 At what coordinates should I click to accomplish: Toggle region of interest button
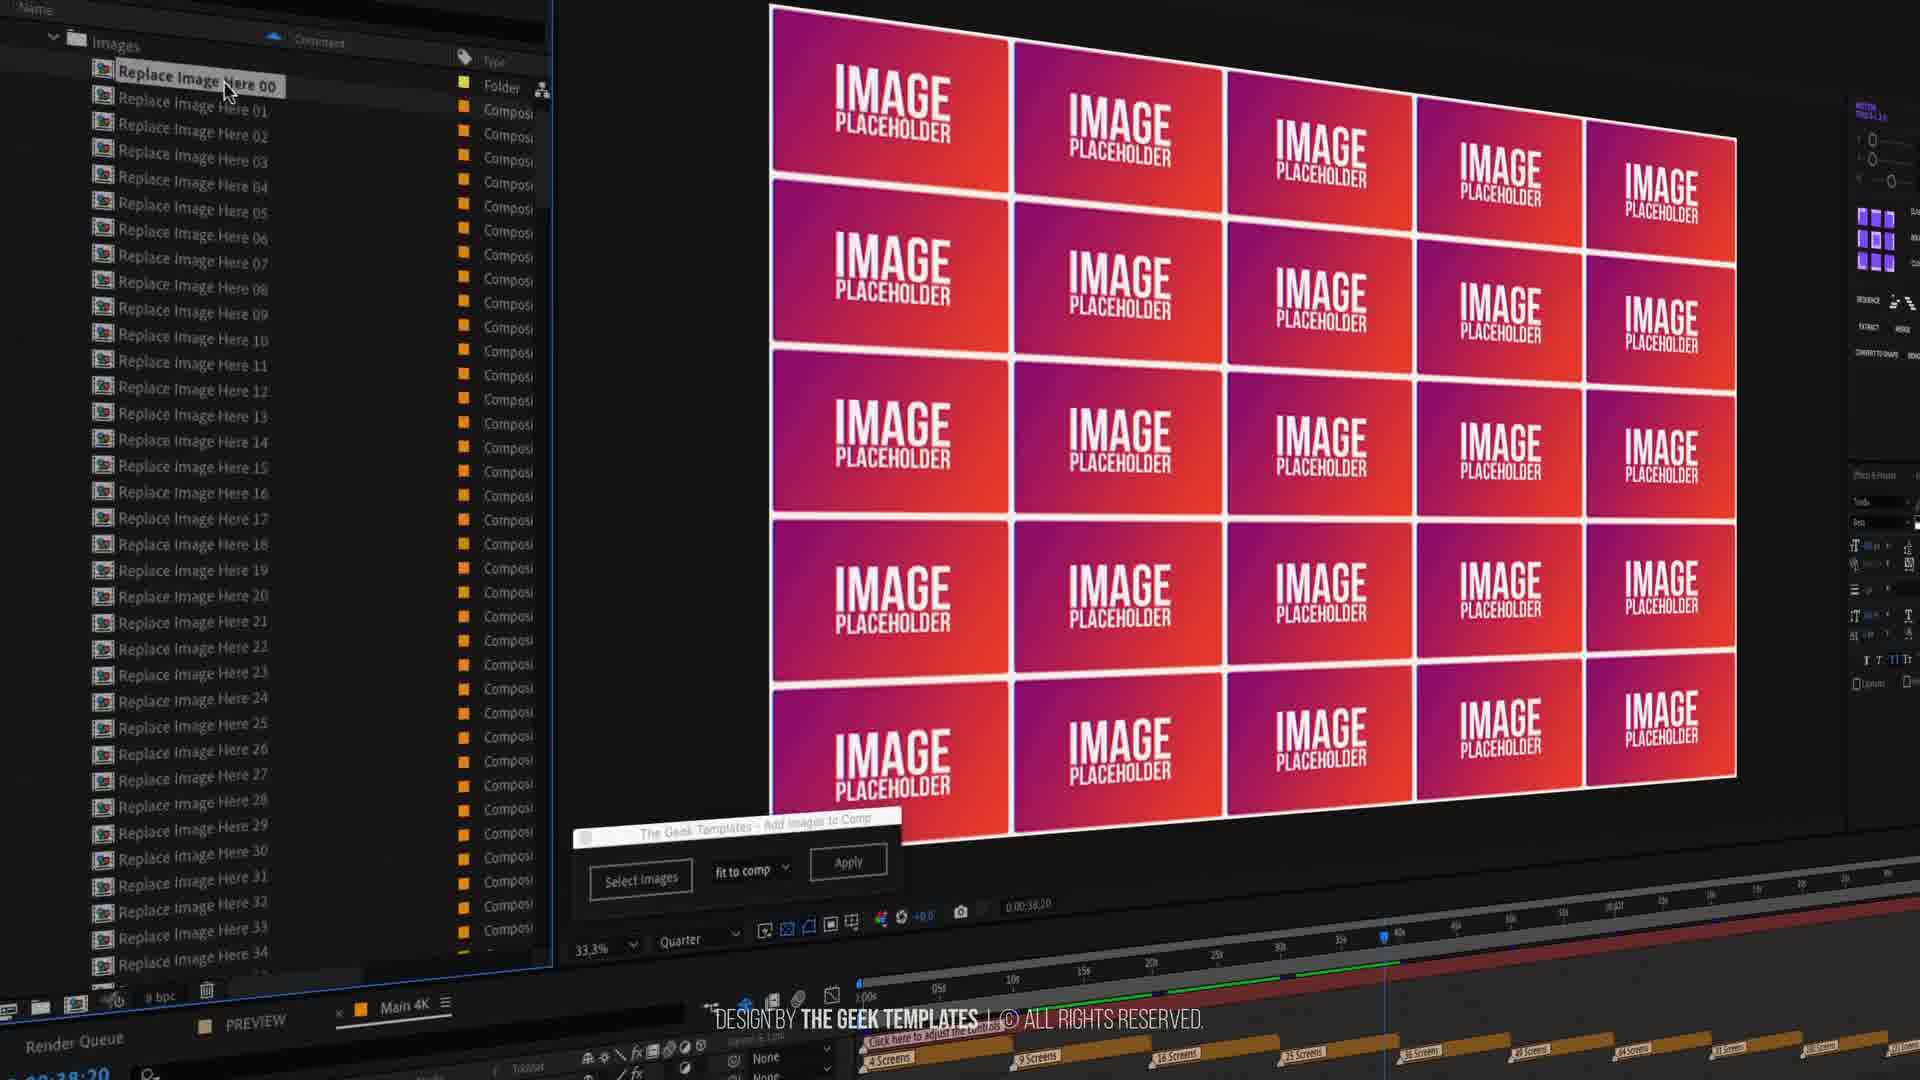click(x=830, y=924)
